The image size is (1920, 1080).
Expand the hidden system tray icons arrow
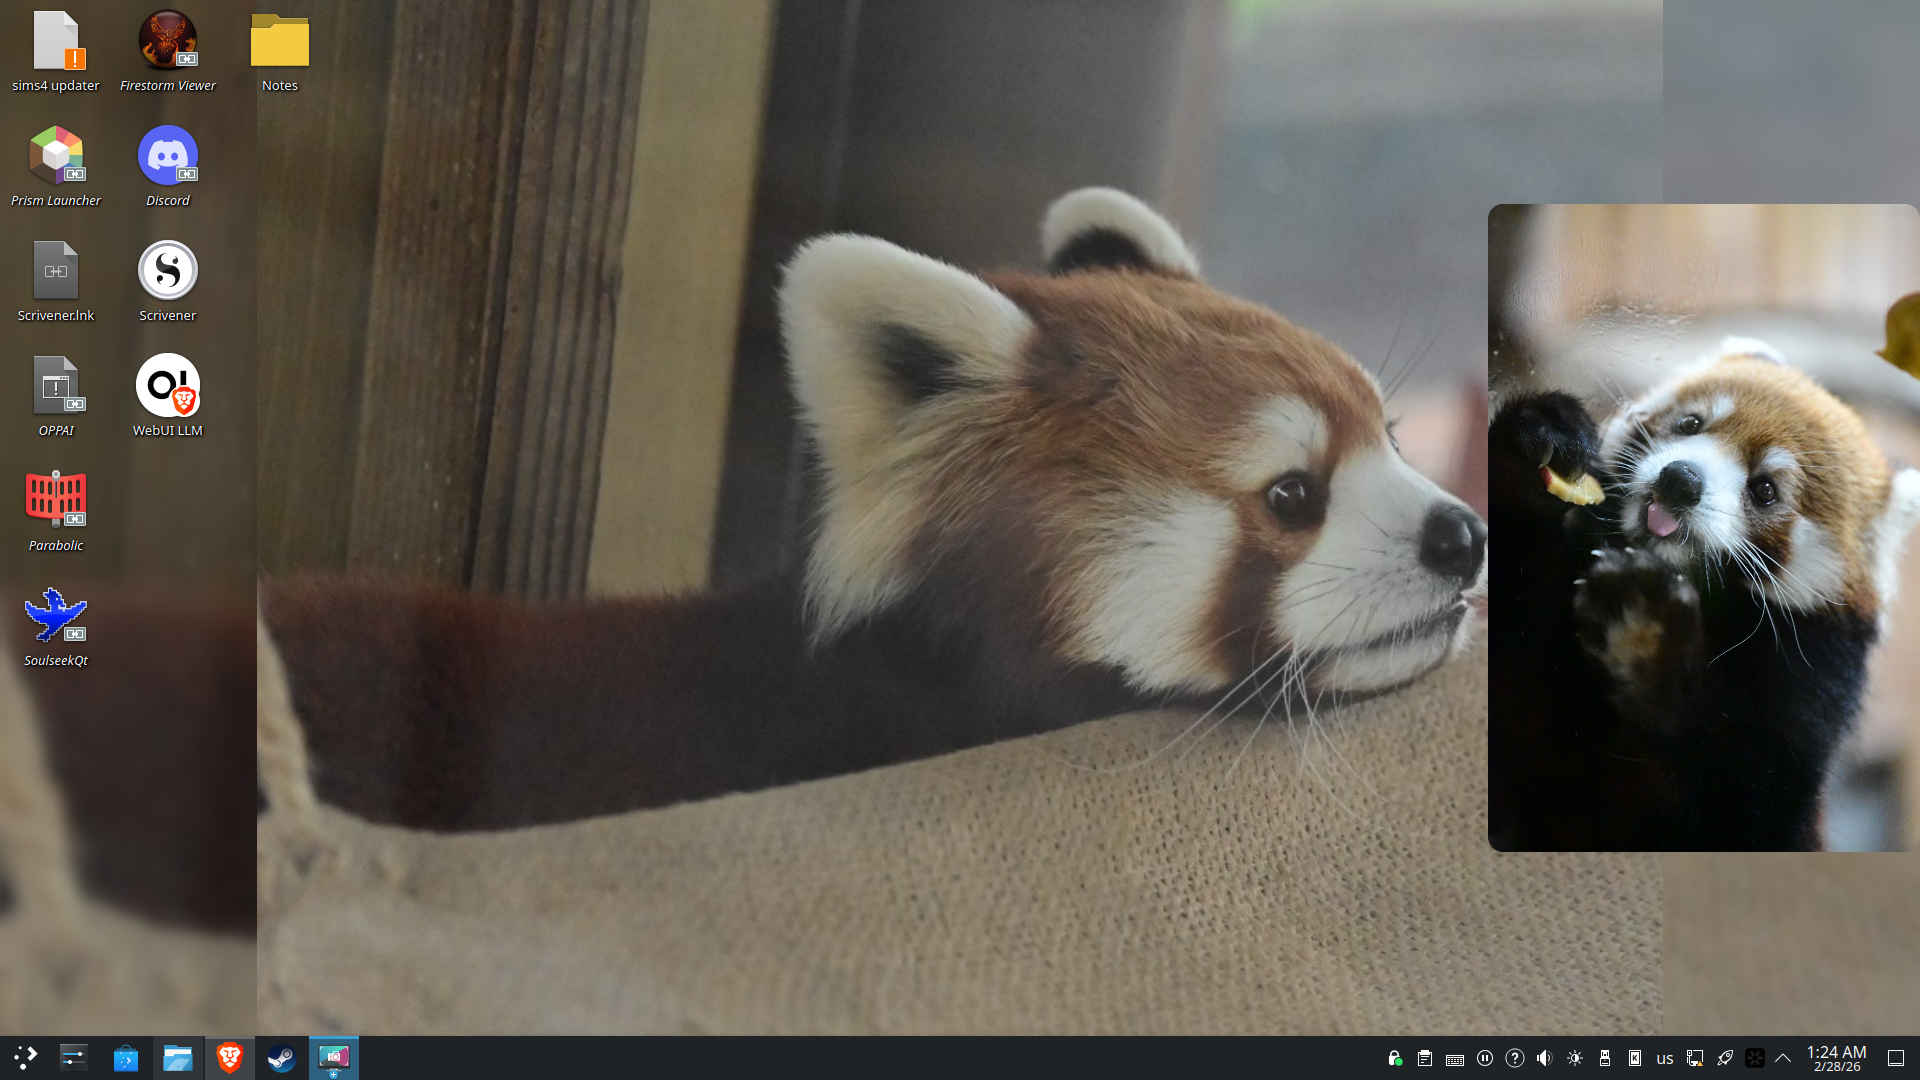(x=1783, y=1058)
